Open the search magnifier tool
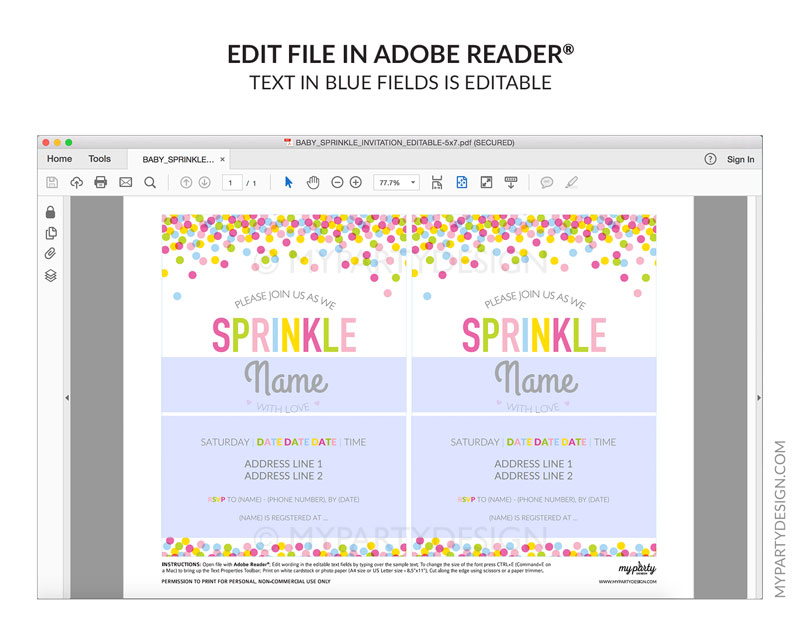This screenshot has width=800, height=637. (150, 183)
